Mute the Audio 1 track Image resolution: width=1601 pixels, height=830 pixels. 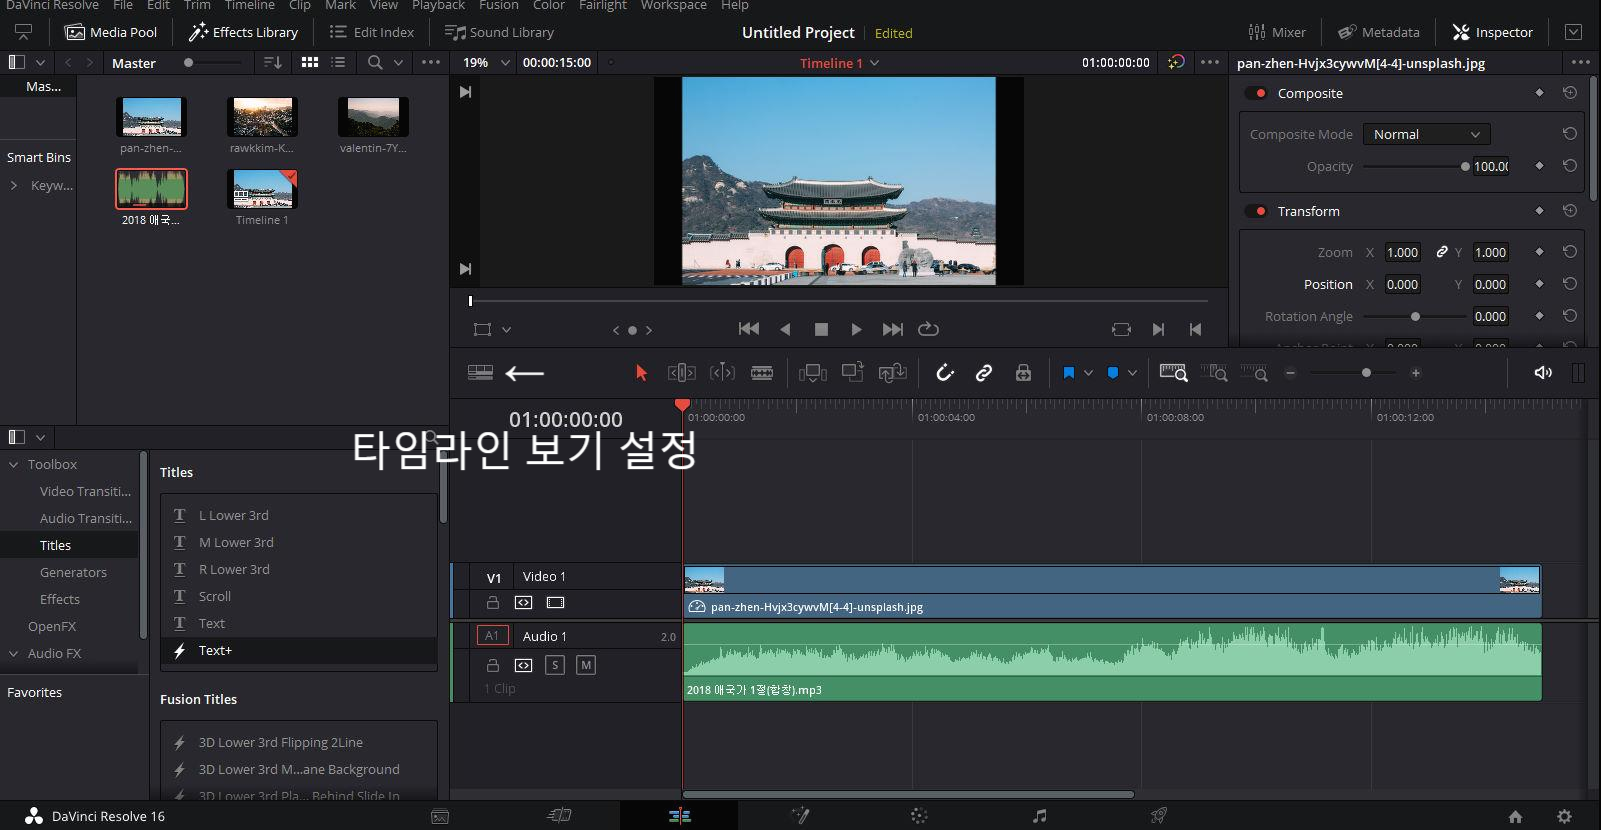point(586,665)
